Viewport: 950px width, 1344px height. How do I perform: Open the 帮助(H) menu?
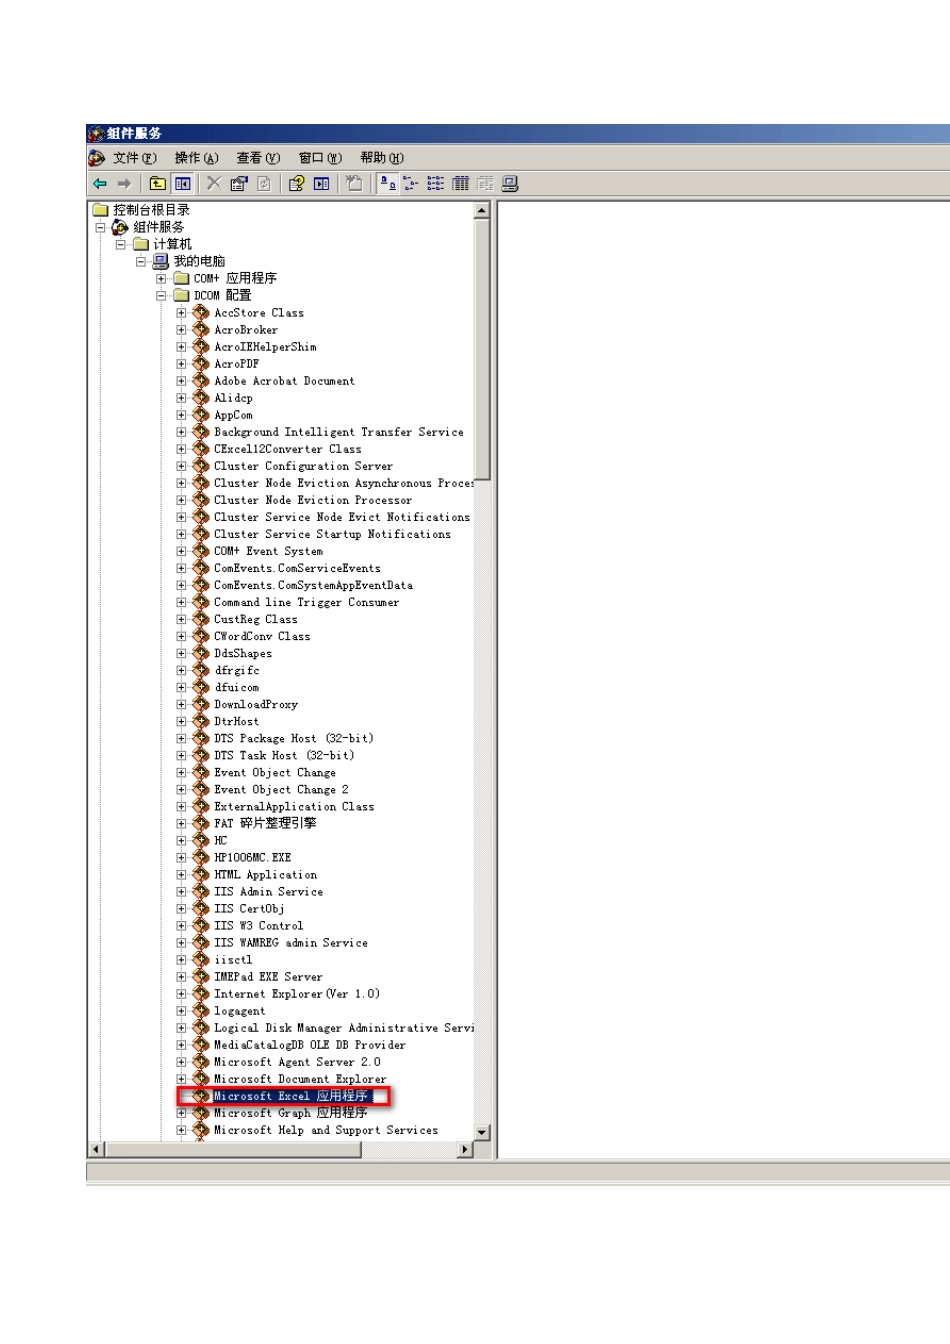[x=382, y=158]
